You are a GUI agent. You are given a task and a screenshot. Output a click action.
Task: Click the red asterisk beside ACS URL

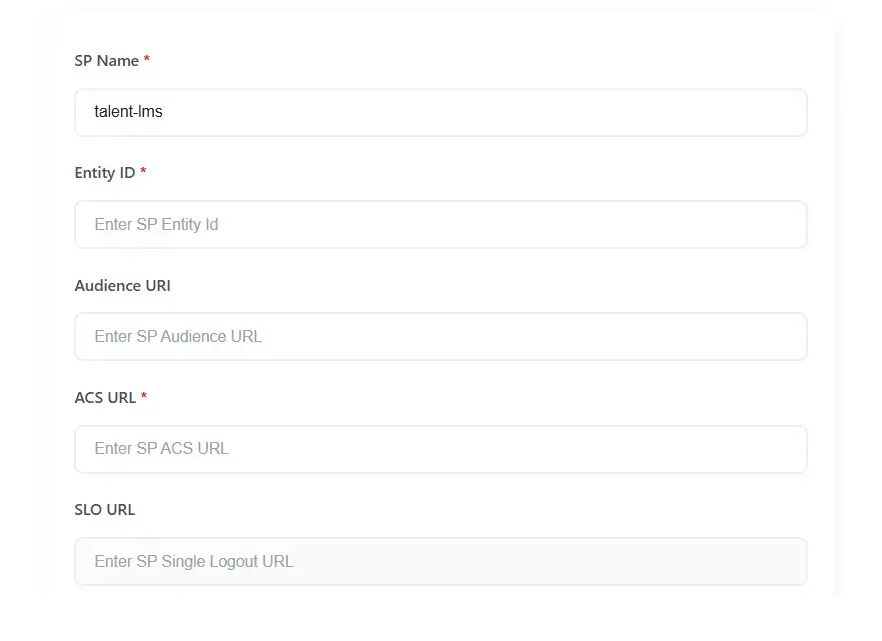click(142, 396)
